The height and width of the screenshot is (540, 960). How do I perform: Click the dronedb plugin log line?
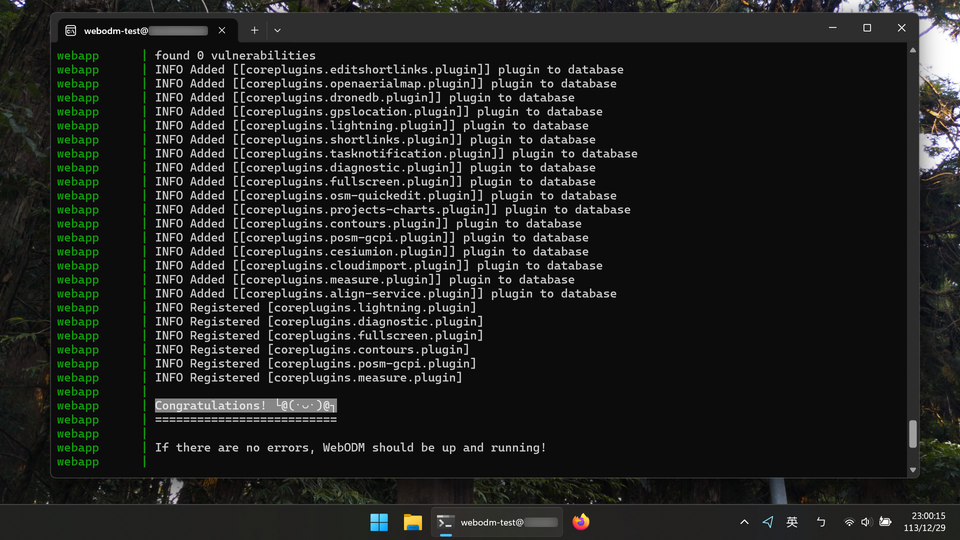(365, 98)
